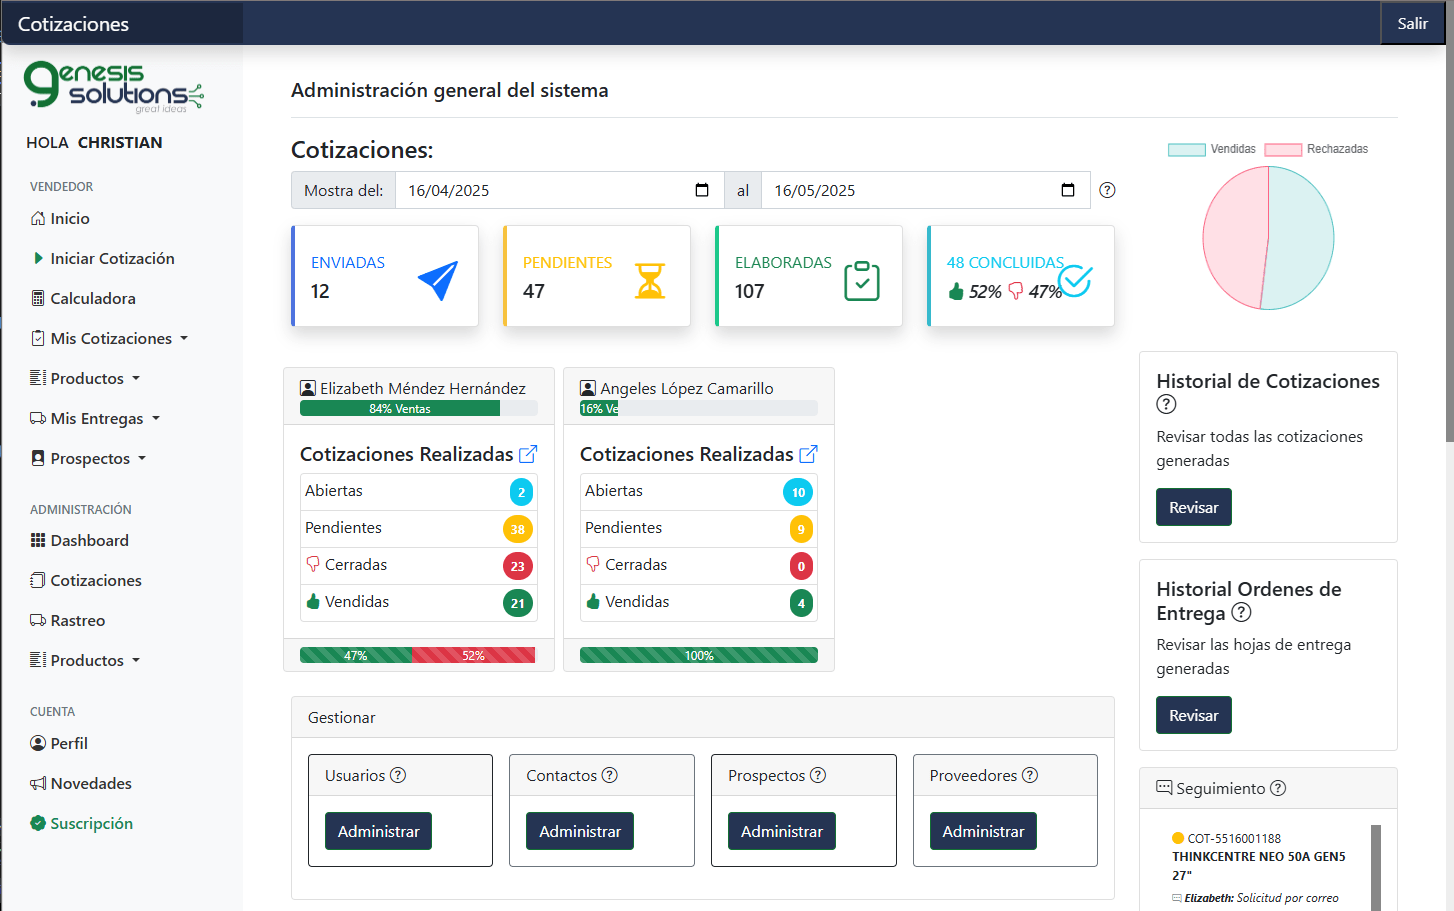Expand the Mis Entregas dropdown

(95, 418)
